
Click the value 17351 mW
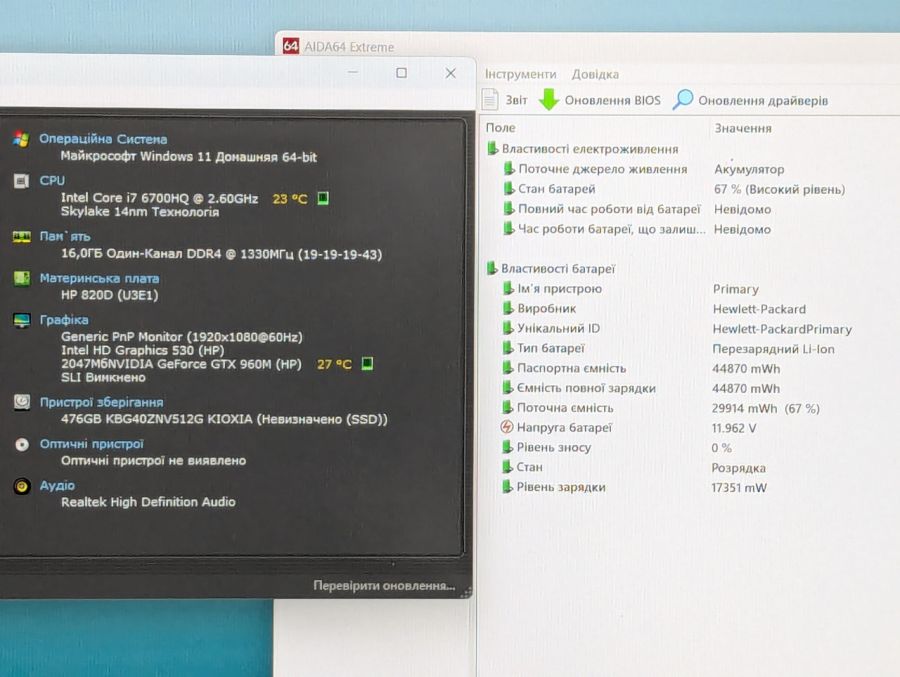click(x=739, y=488)
